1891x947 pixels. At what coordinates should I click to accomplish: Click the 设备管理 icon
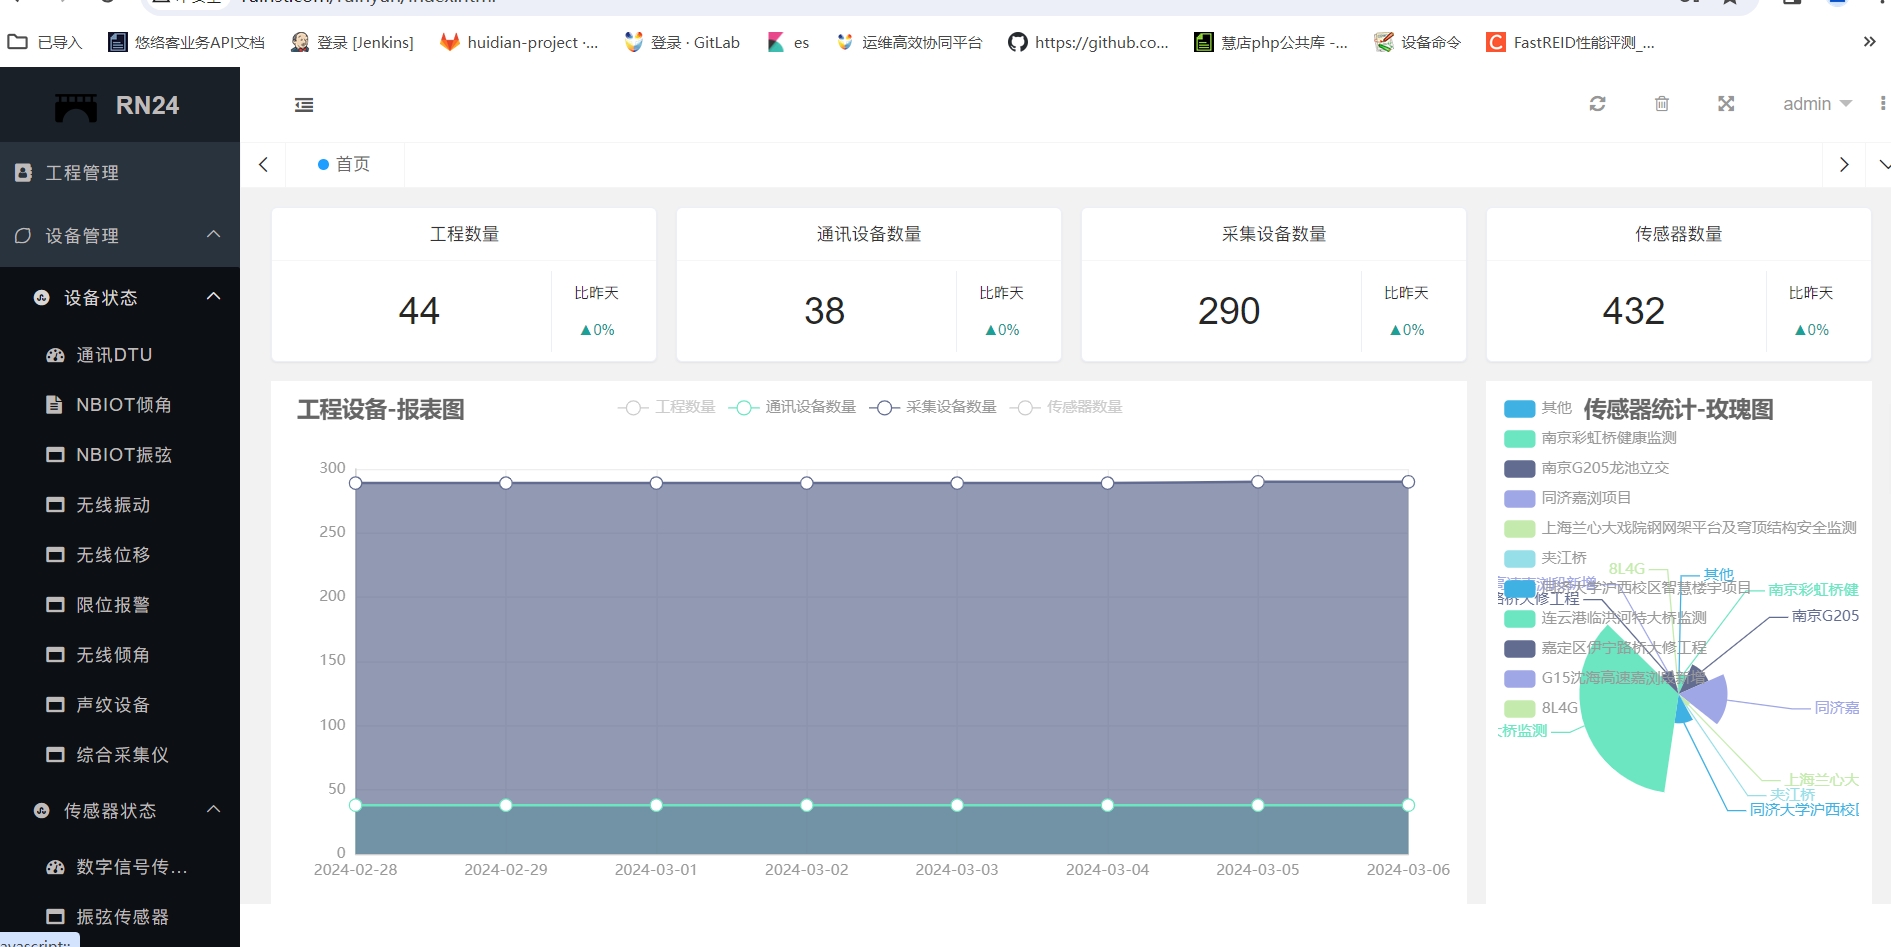pos(23,236)
